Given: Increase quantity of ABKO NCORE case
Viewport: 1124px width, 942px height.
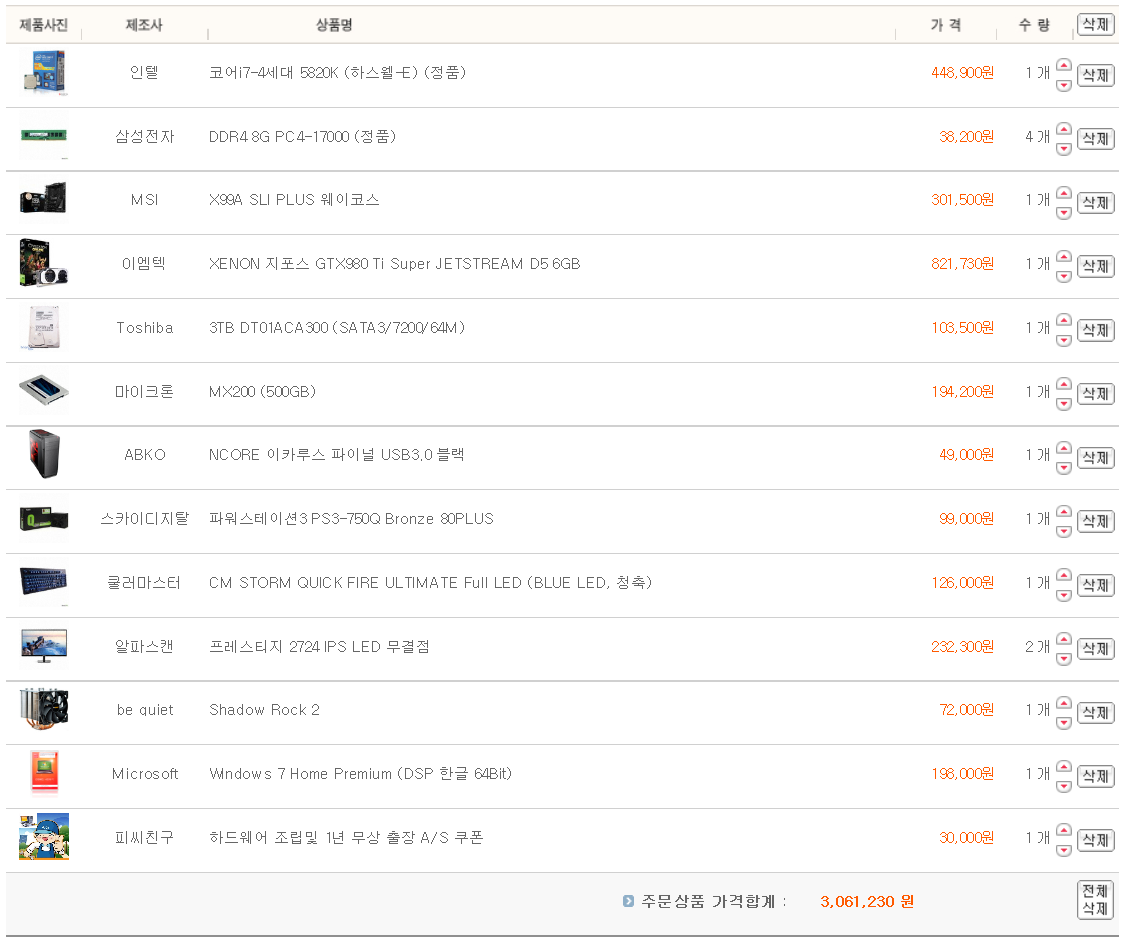Looking at the screenshot, I should pyautogui.click(x=1064, y=447).
